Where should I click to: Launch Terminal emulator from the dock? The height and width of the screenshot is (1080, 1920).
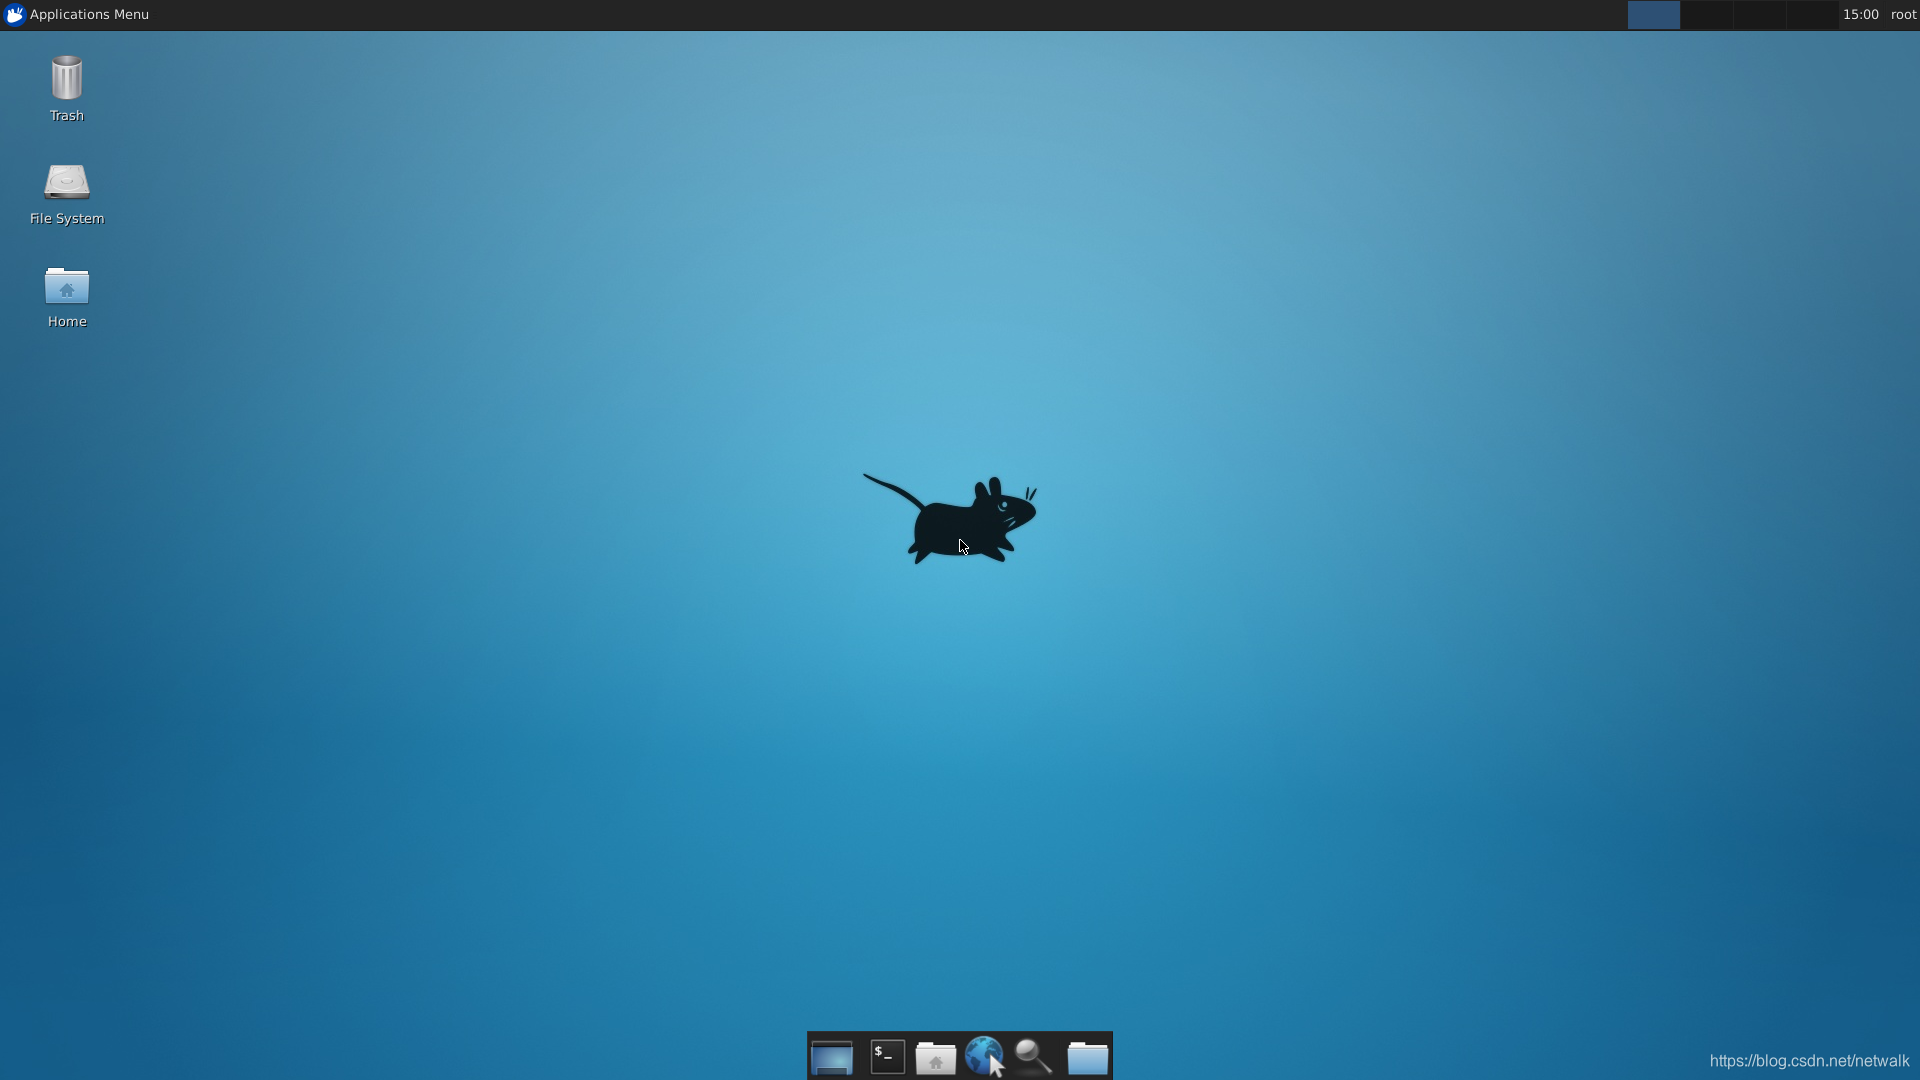click(888, 1057)
